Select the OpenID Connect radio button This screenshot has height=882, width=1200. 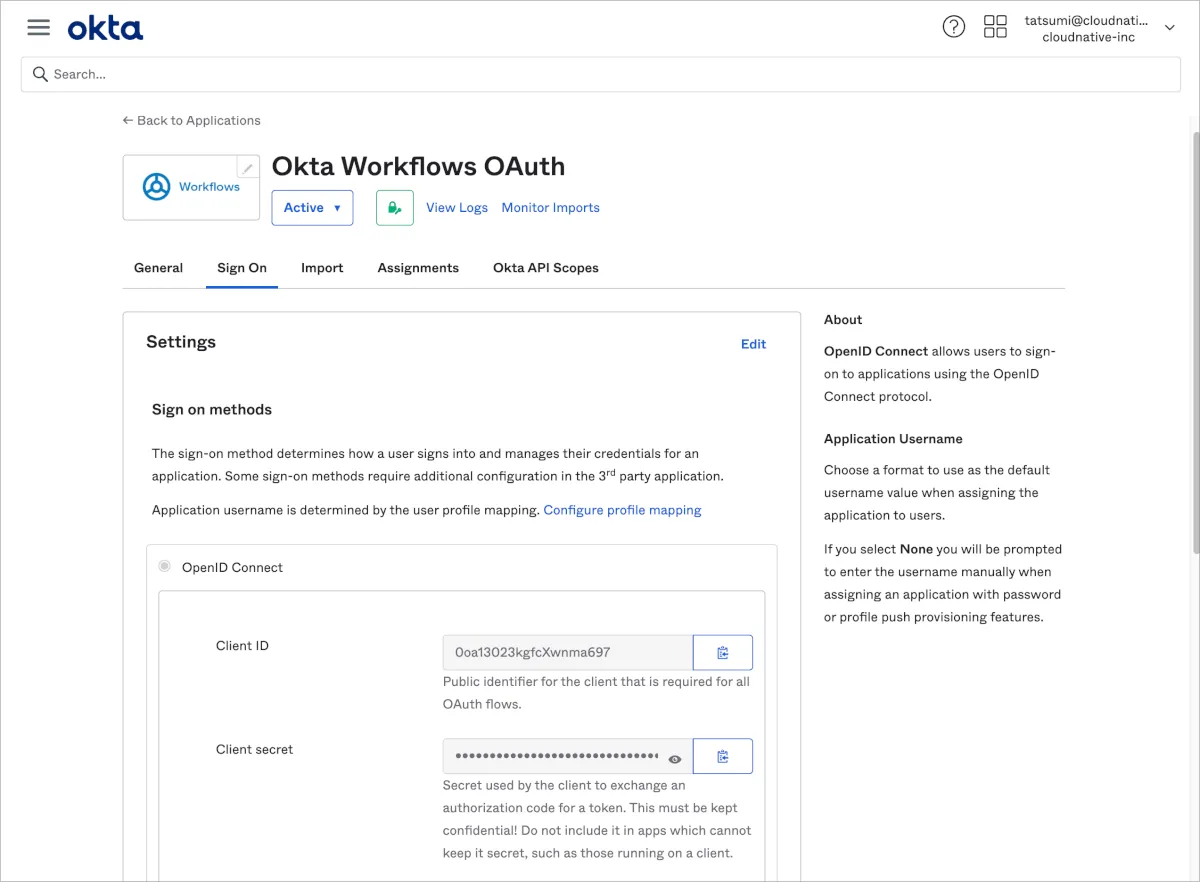click(x=165, y=567)
